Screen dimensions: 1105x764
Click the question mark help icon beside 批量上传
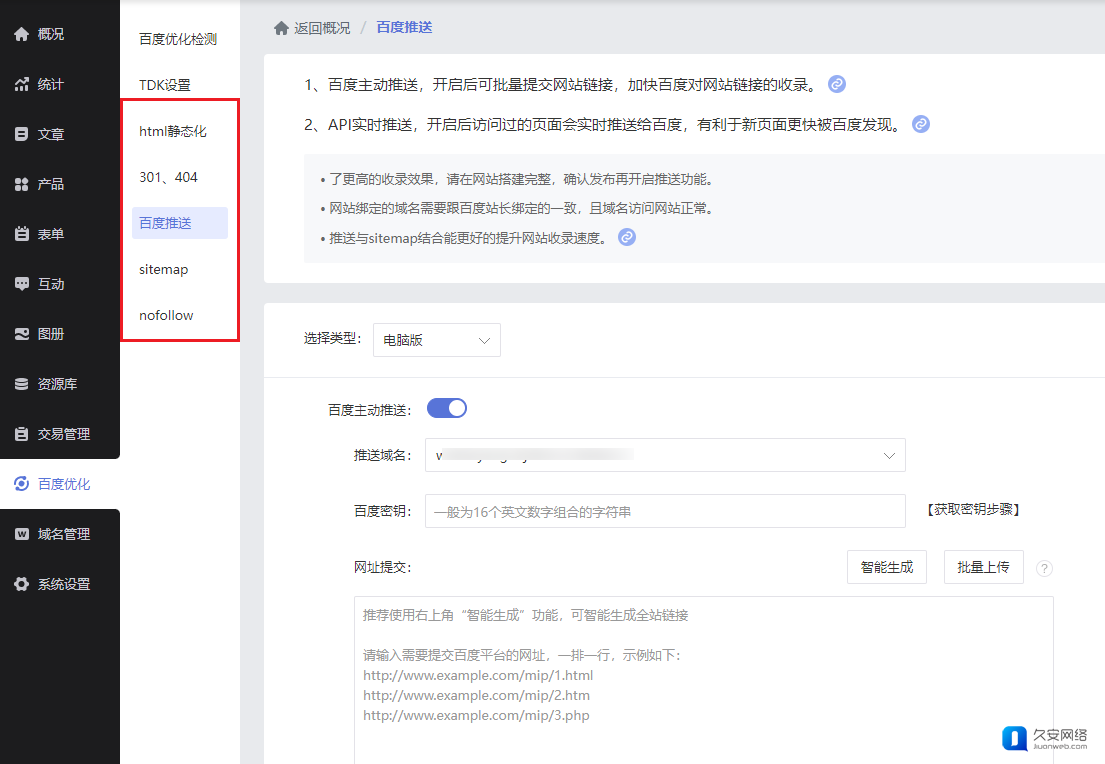[1044, 568]
